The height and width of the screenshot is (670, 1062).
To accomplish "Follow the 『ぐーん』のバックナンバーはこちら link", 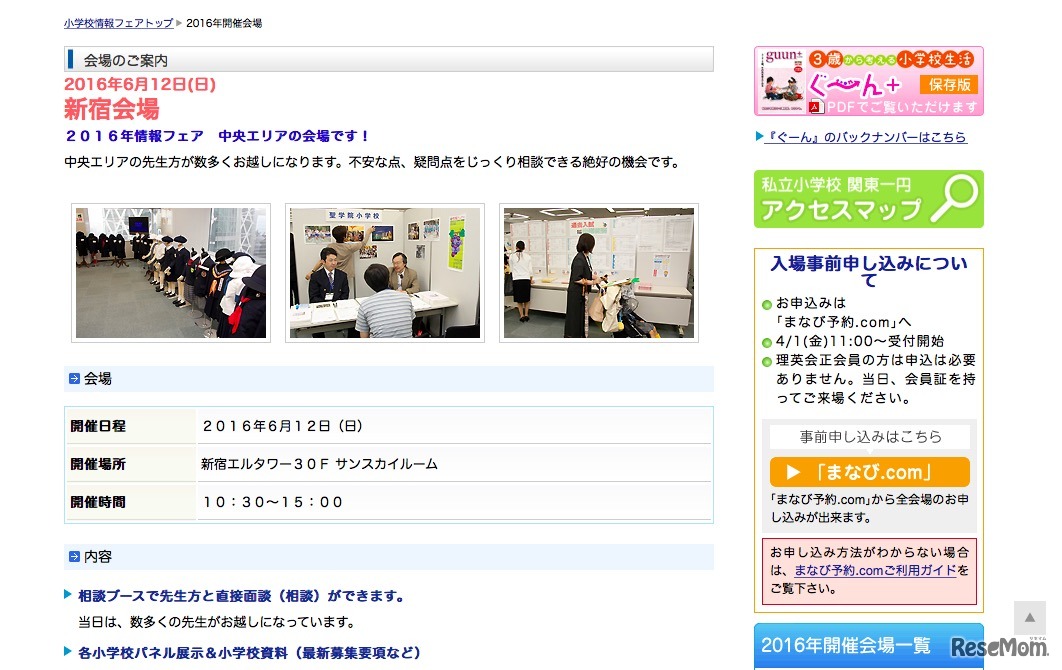I will click(x=865, y=137).
